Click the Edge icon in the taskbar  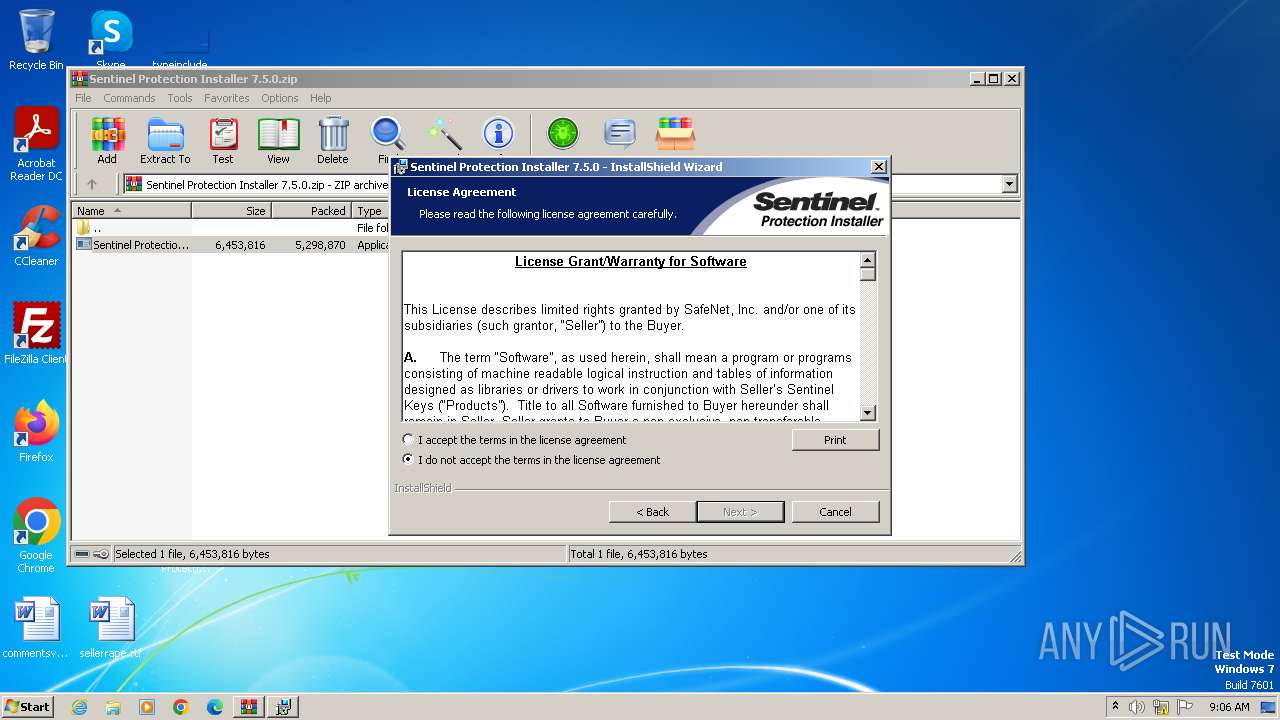pos(215,707)
